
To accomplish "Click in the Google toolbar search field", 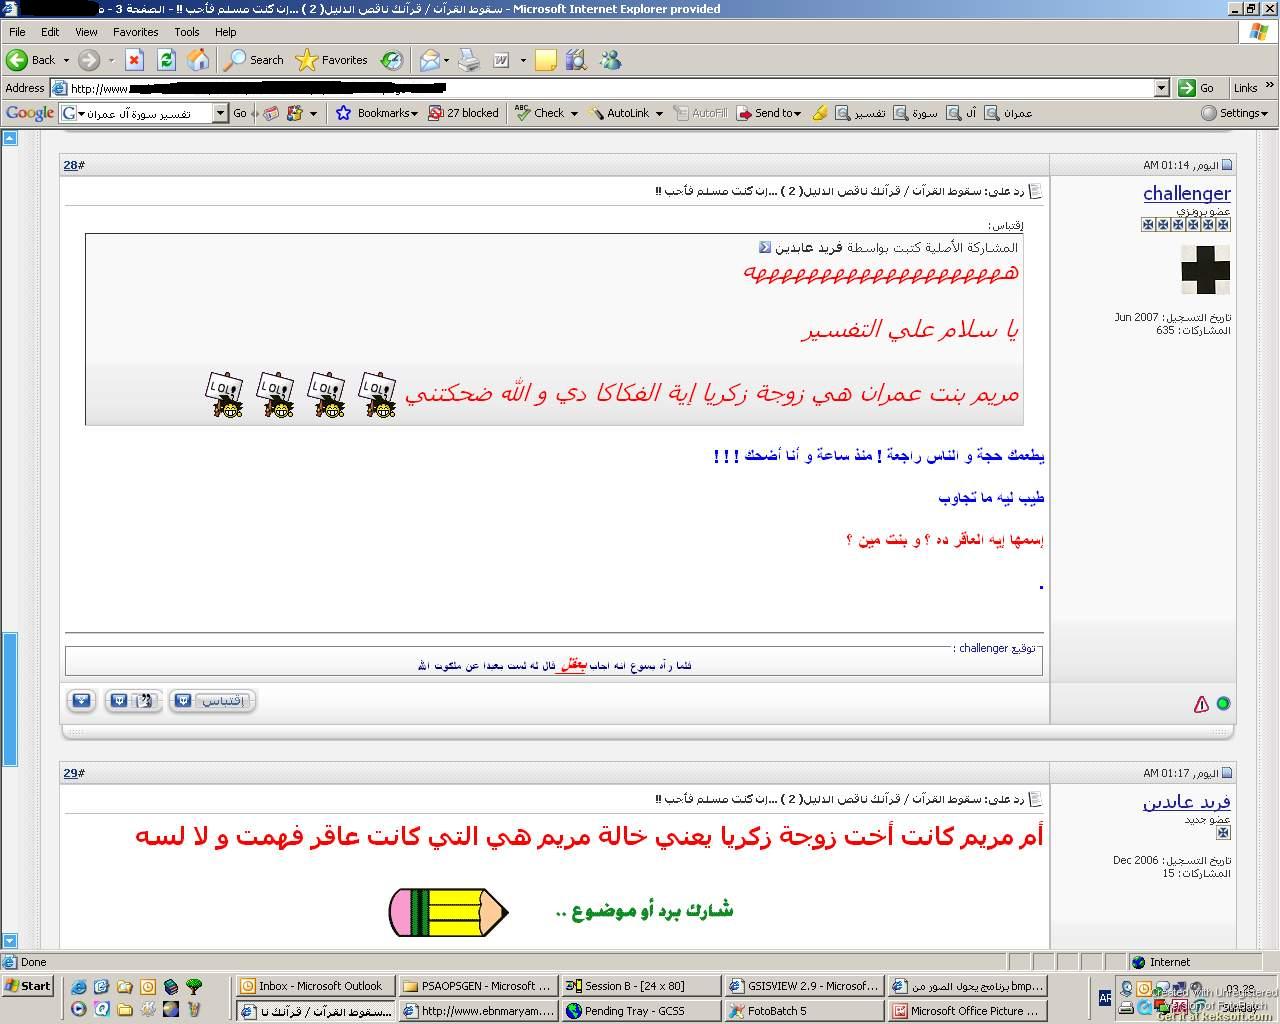I will click(145, 113).
